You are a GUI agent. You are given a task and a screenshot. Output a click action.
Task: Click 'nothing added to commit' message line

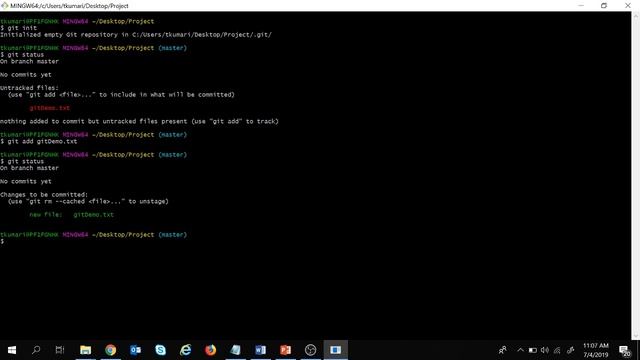coord(139,121)
